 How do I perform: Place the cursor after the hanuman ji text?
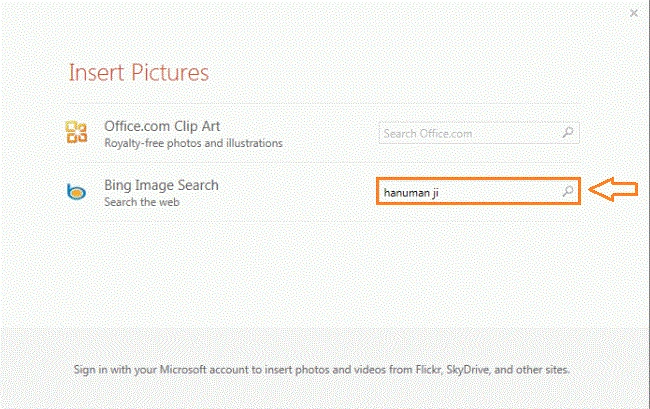[440, 193]
